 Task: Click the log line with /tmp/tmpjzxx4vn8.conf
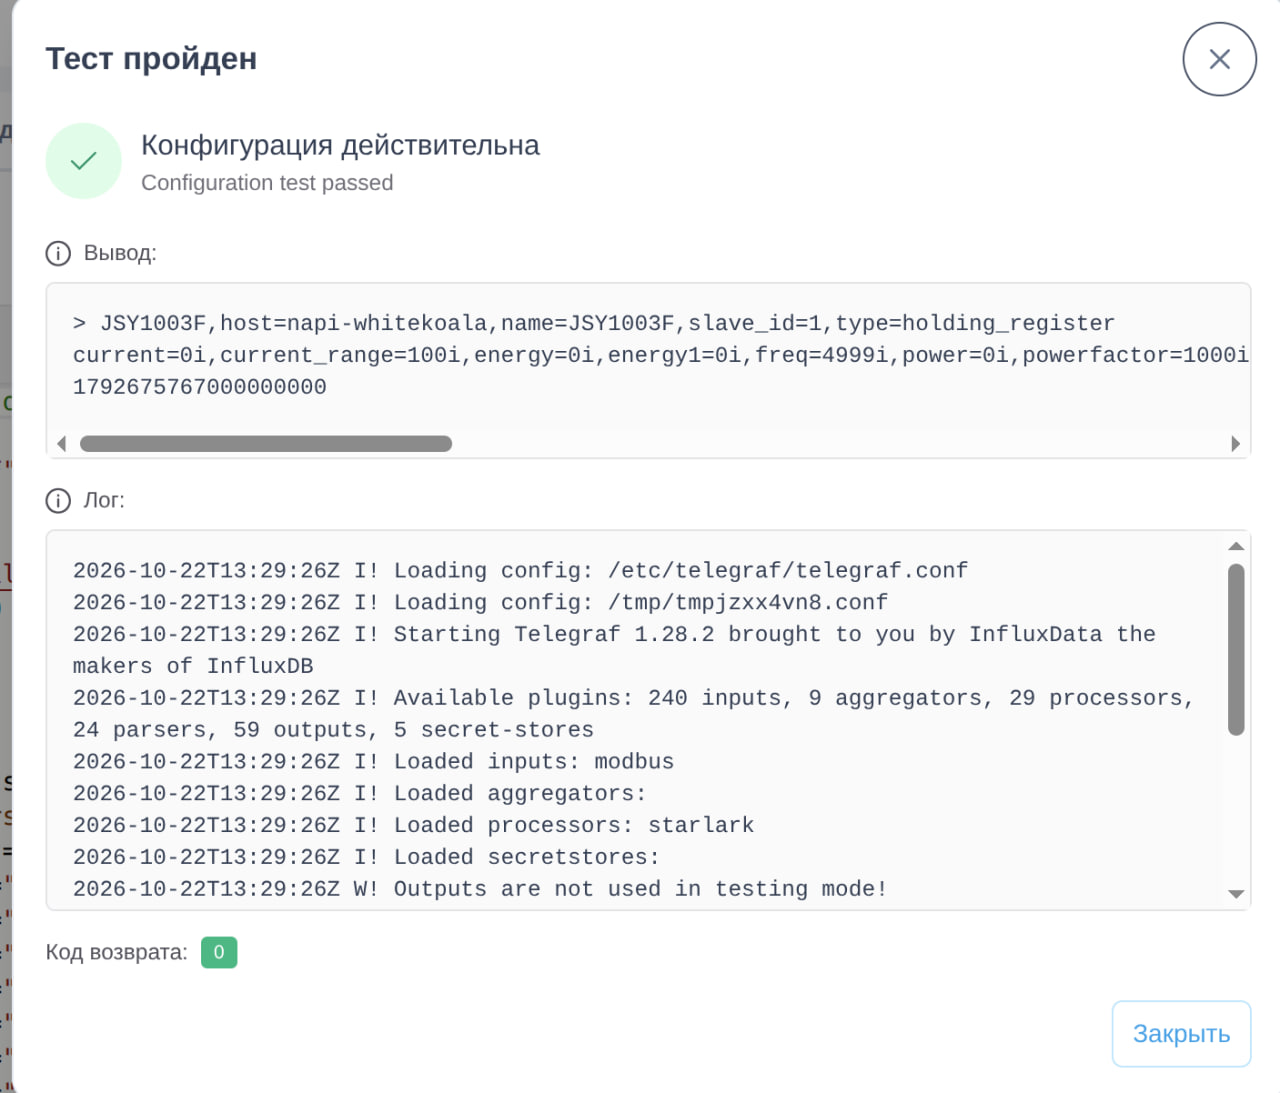click(x=480, y=603)
